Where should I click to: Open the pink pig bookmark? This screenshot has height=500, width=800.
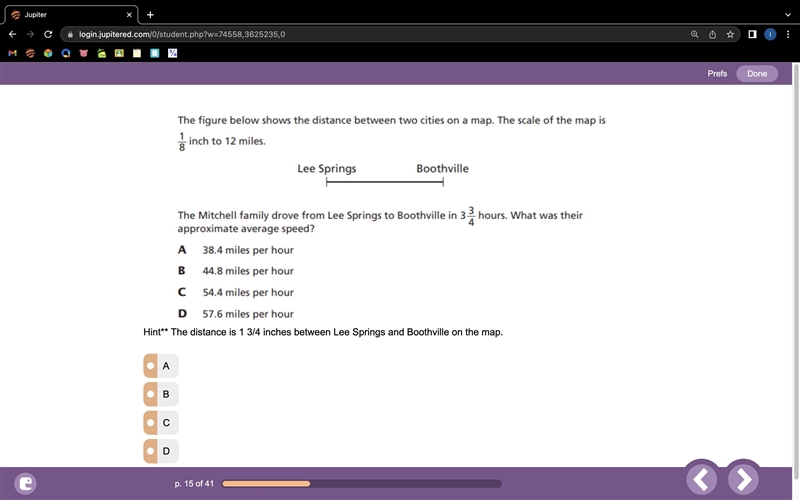click(84, 53)
